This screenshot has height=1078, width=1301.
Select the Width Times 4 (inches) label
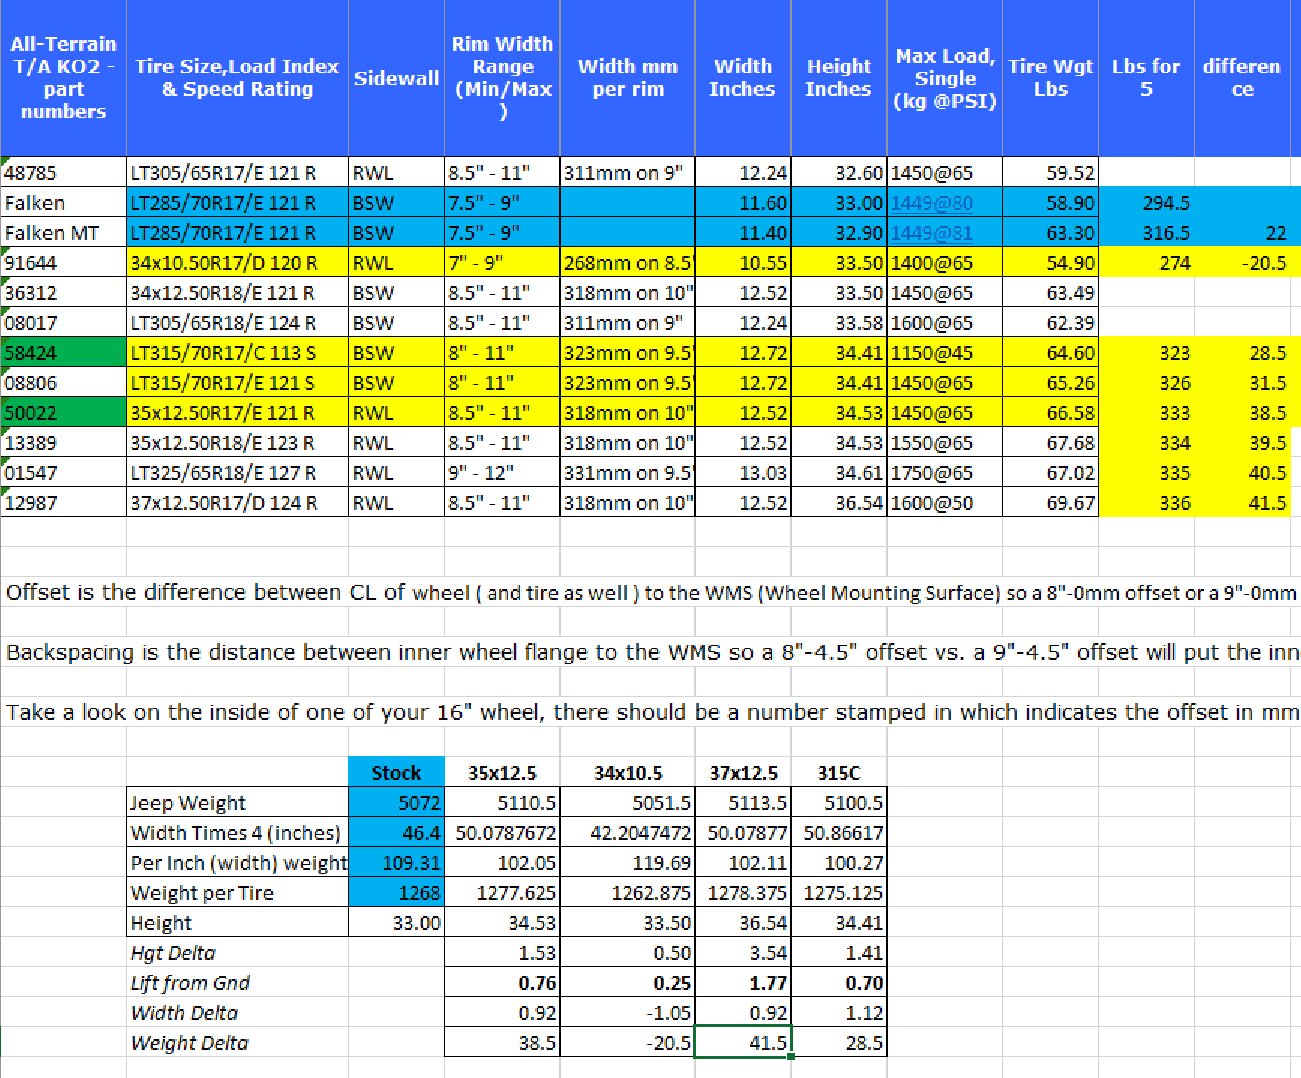[x=238, y=833]
